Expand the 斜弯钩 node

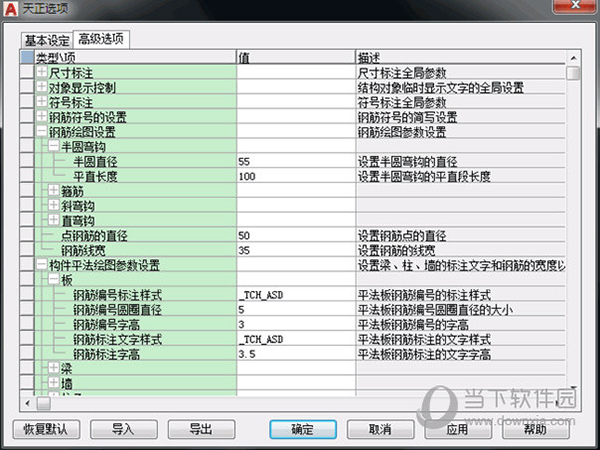54,205
